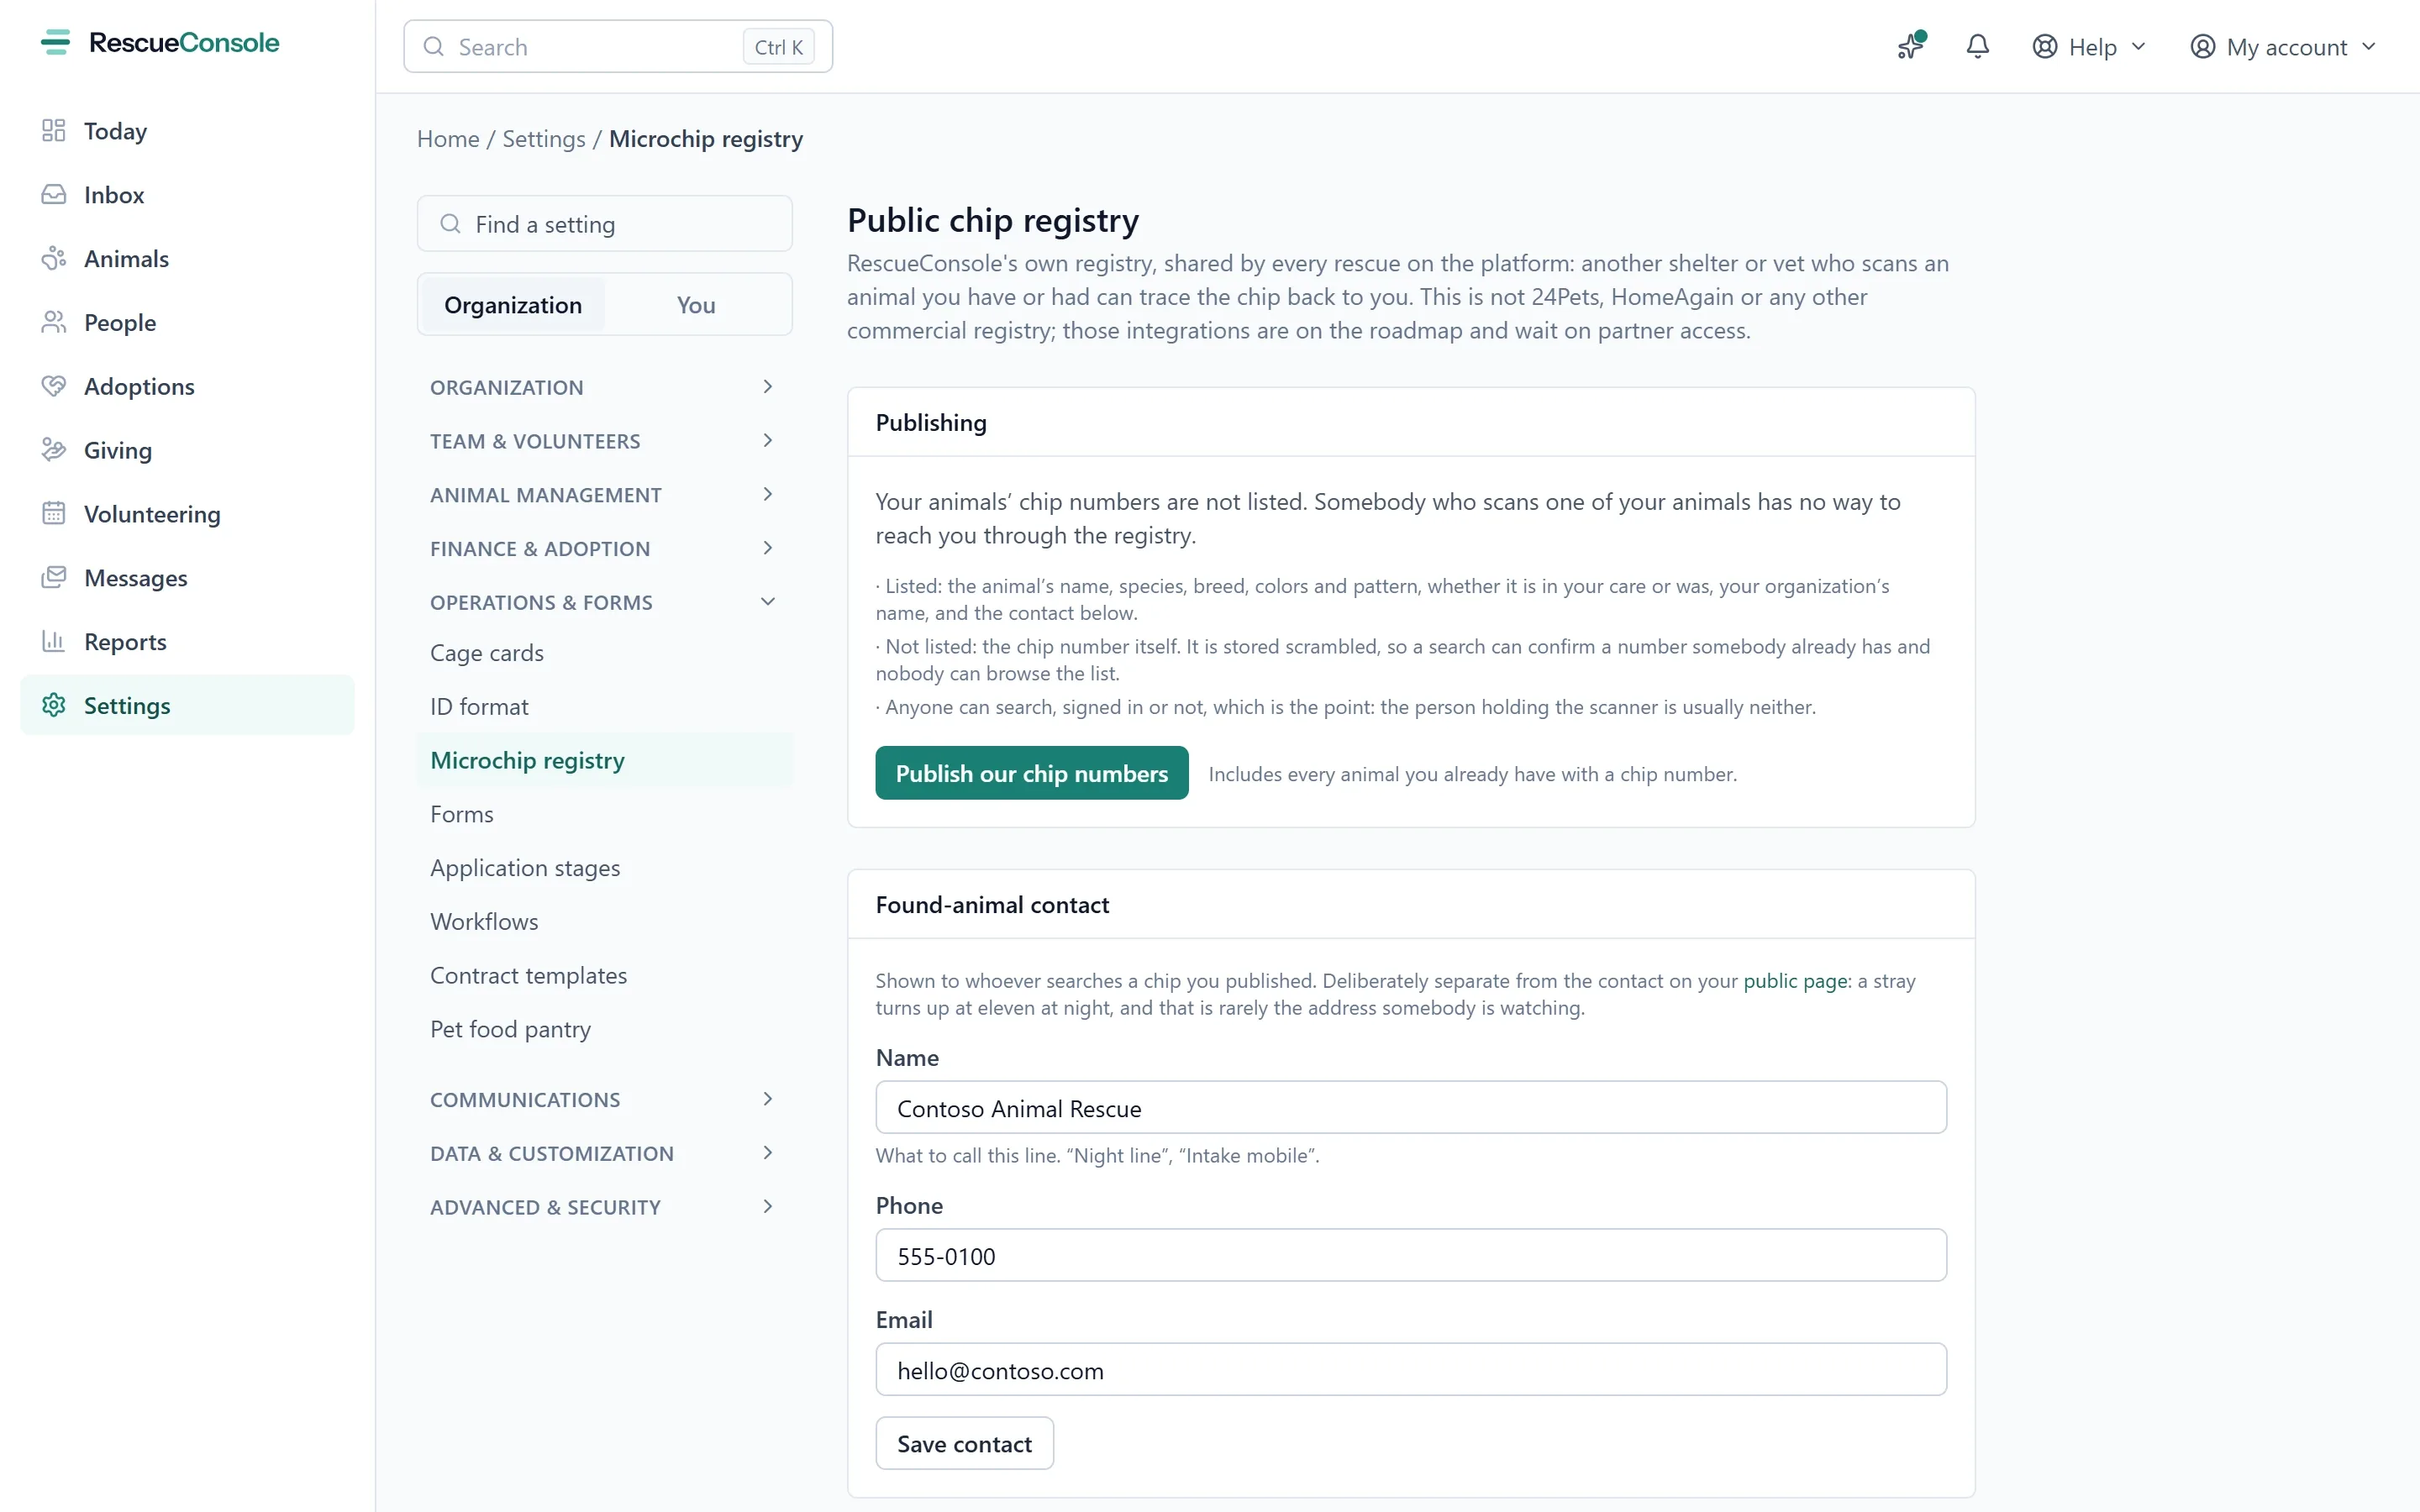The width and height of the screenshot is (2420, 1512).
Task: Open Volunteering calendar icon
Action: [54, 514]
